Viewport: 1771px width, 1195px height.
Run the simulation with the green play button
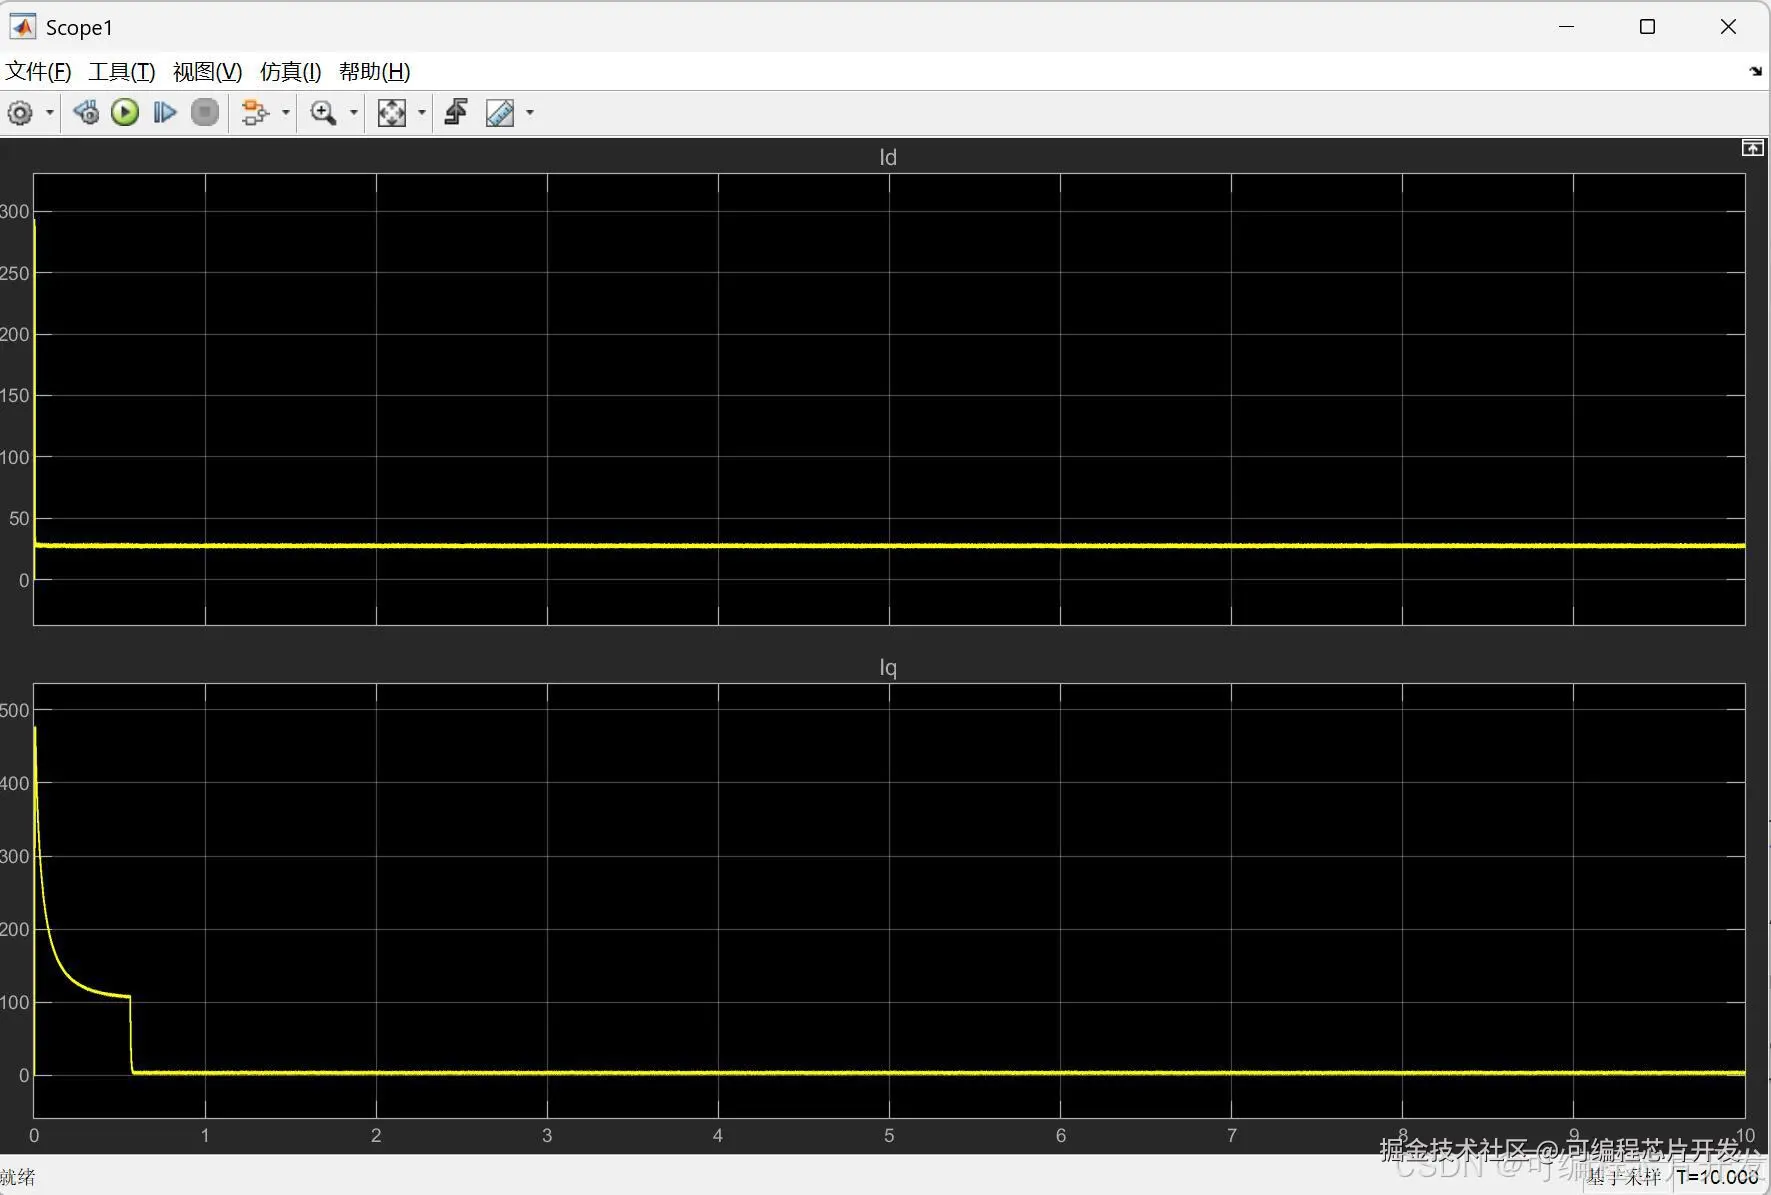pos(125,113)
